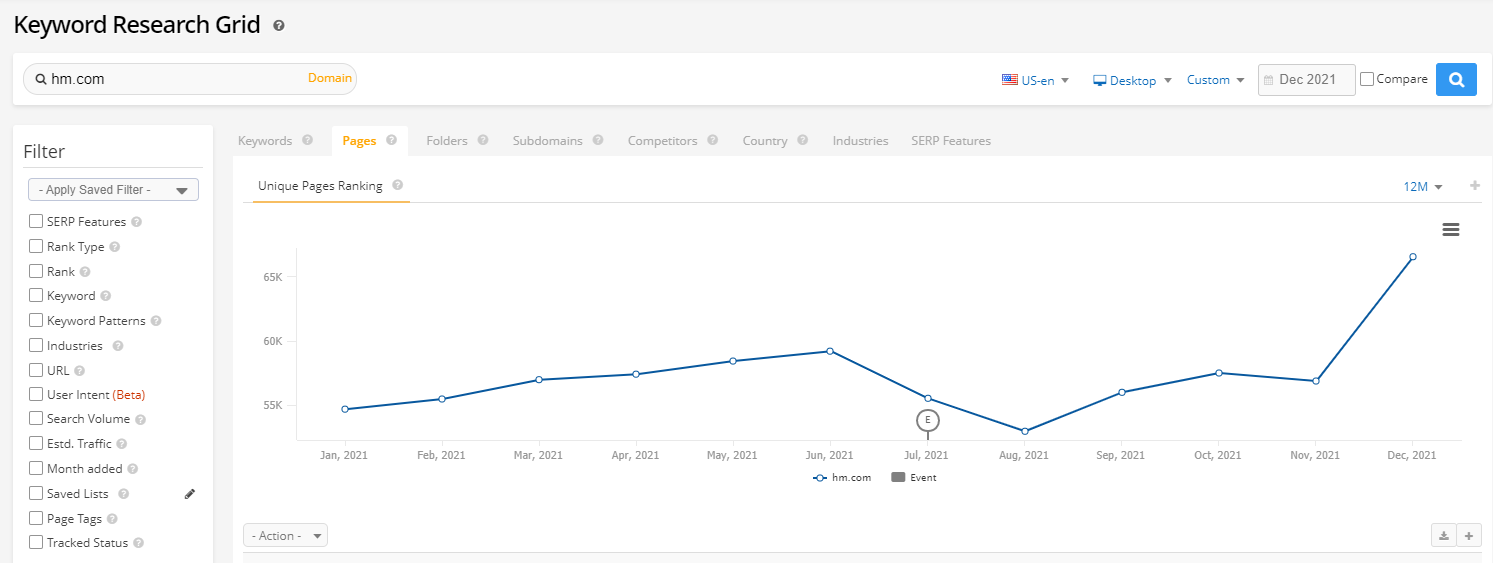Tick the User Intent (Beta) filter checkbox
The width and height of the screenshot is (1493, 563).
[36, 395]
